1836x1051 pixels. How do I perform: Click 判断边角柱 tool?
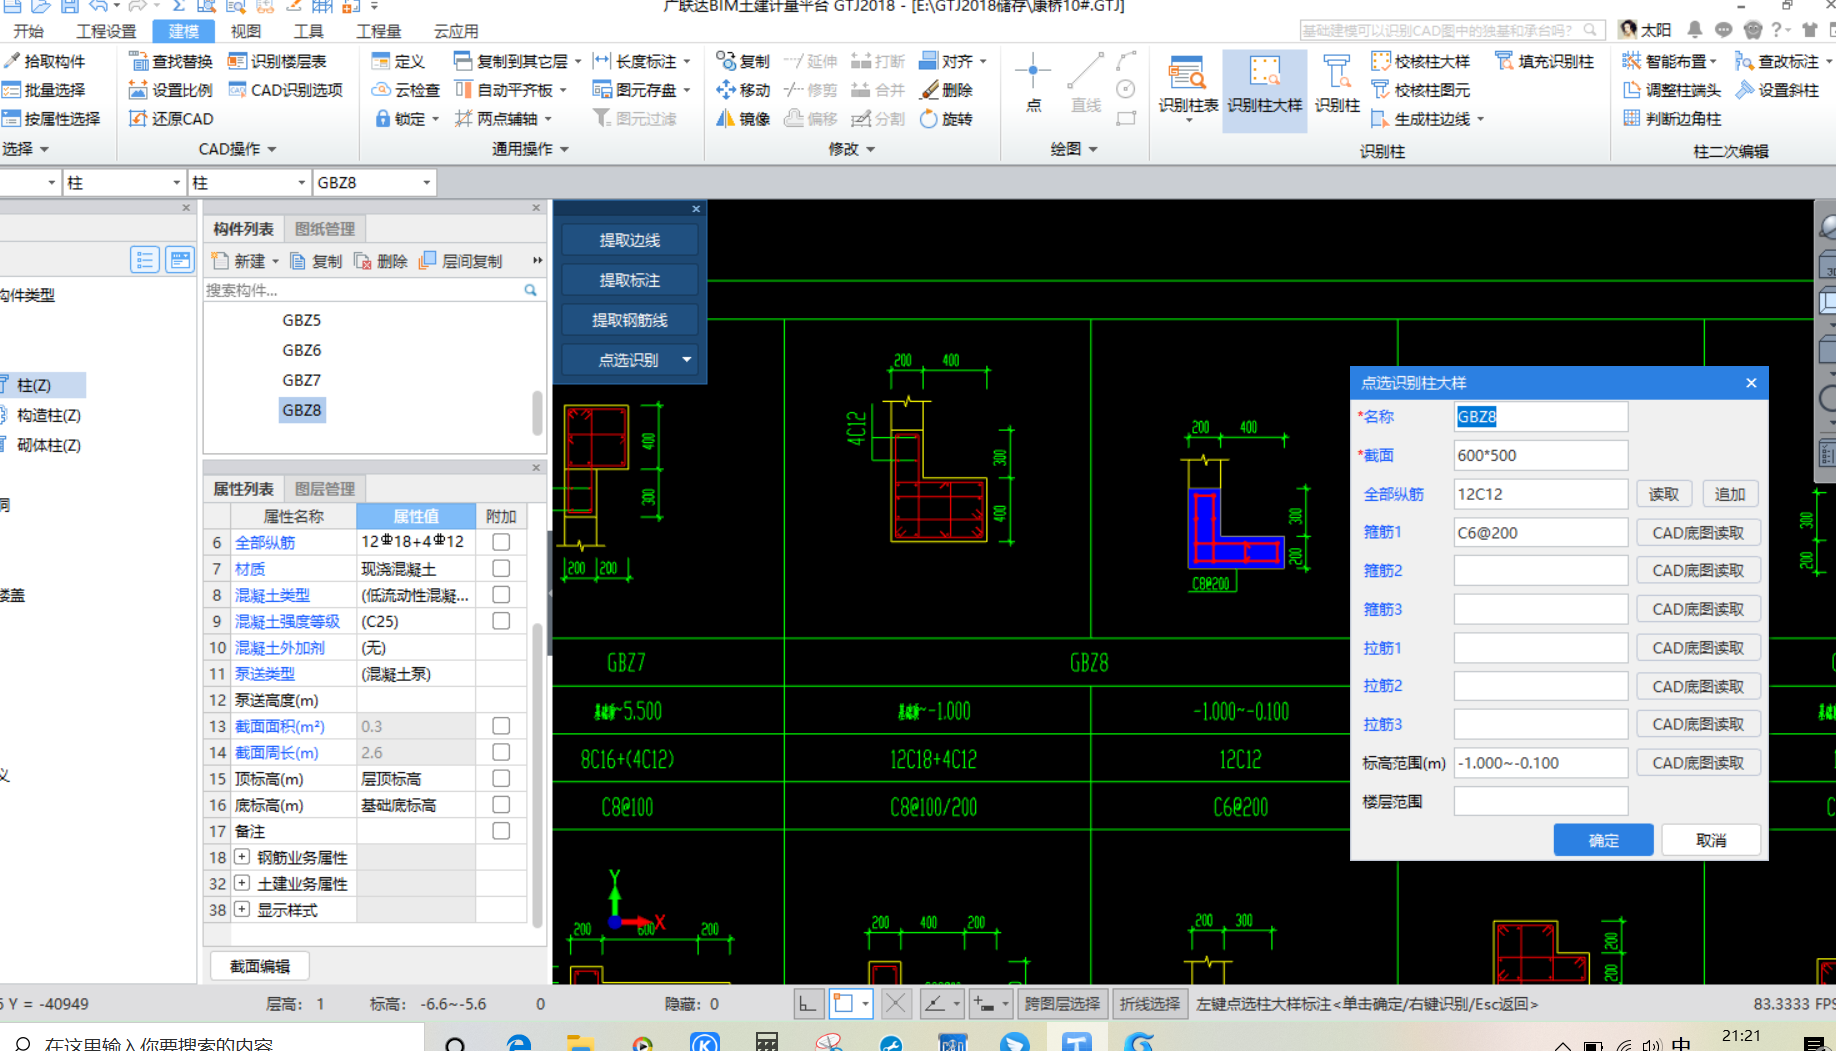(x=1672, y=119)
